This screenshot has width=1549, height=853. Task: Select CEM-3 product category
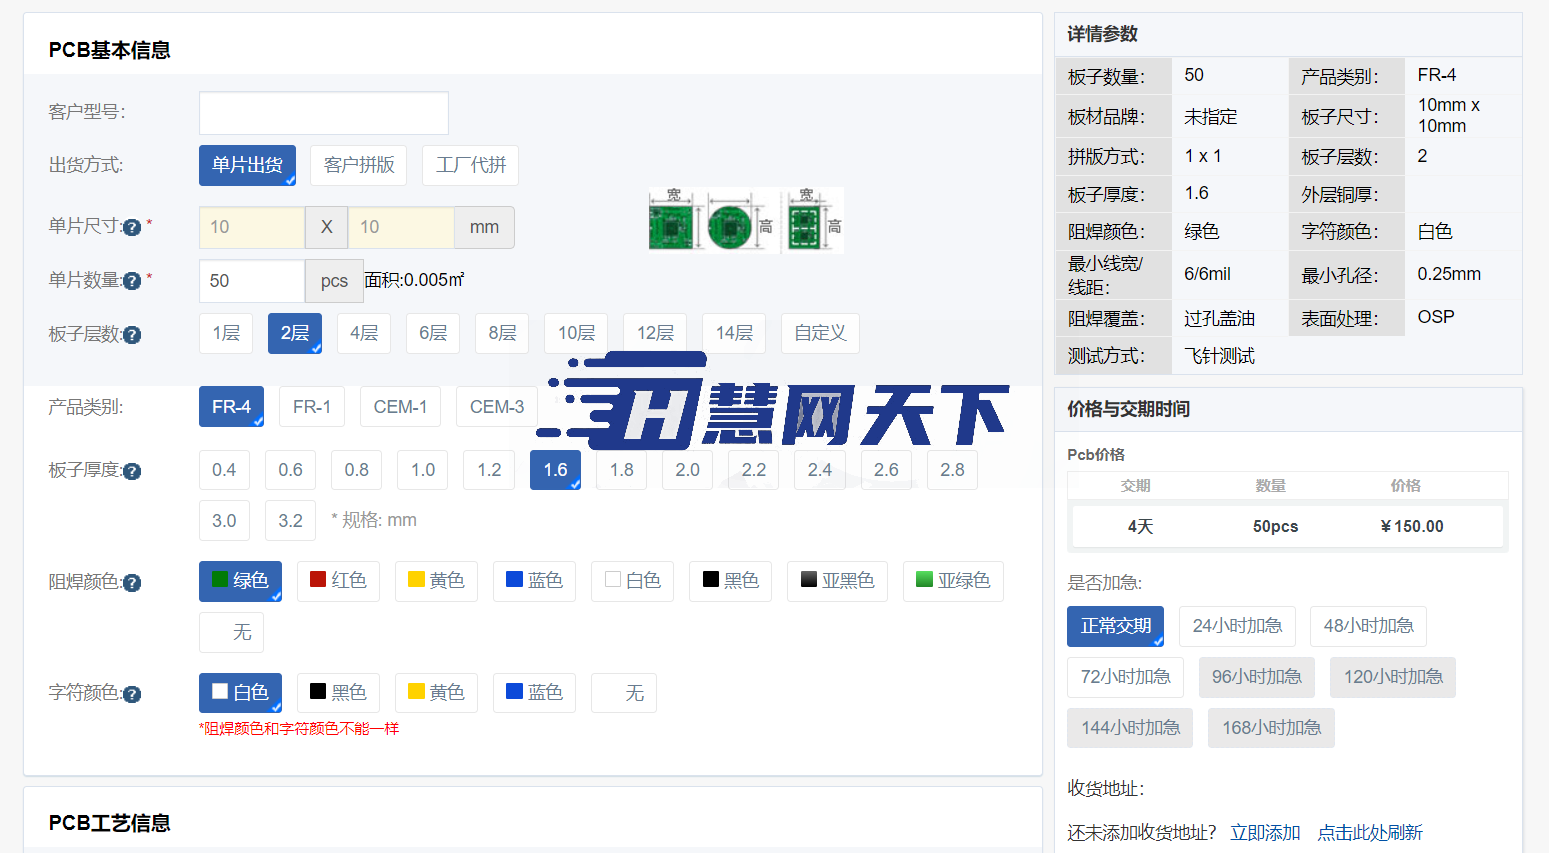[497, 407]
